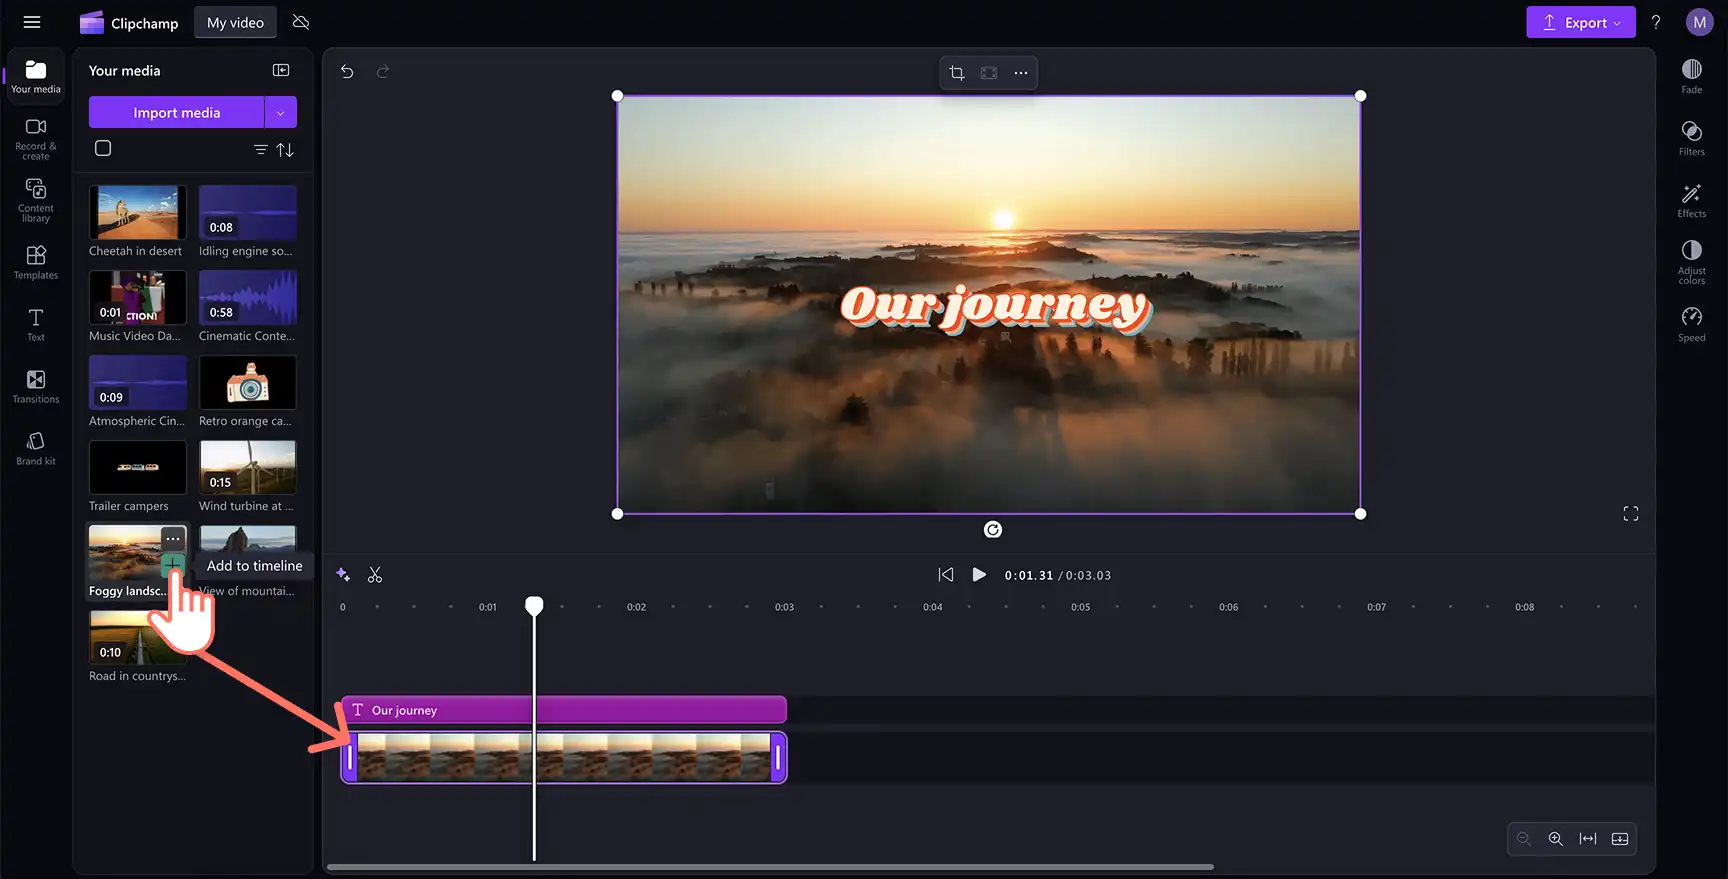
Task: Click the split scissors tool
Action: tap(375, 574)
